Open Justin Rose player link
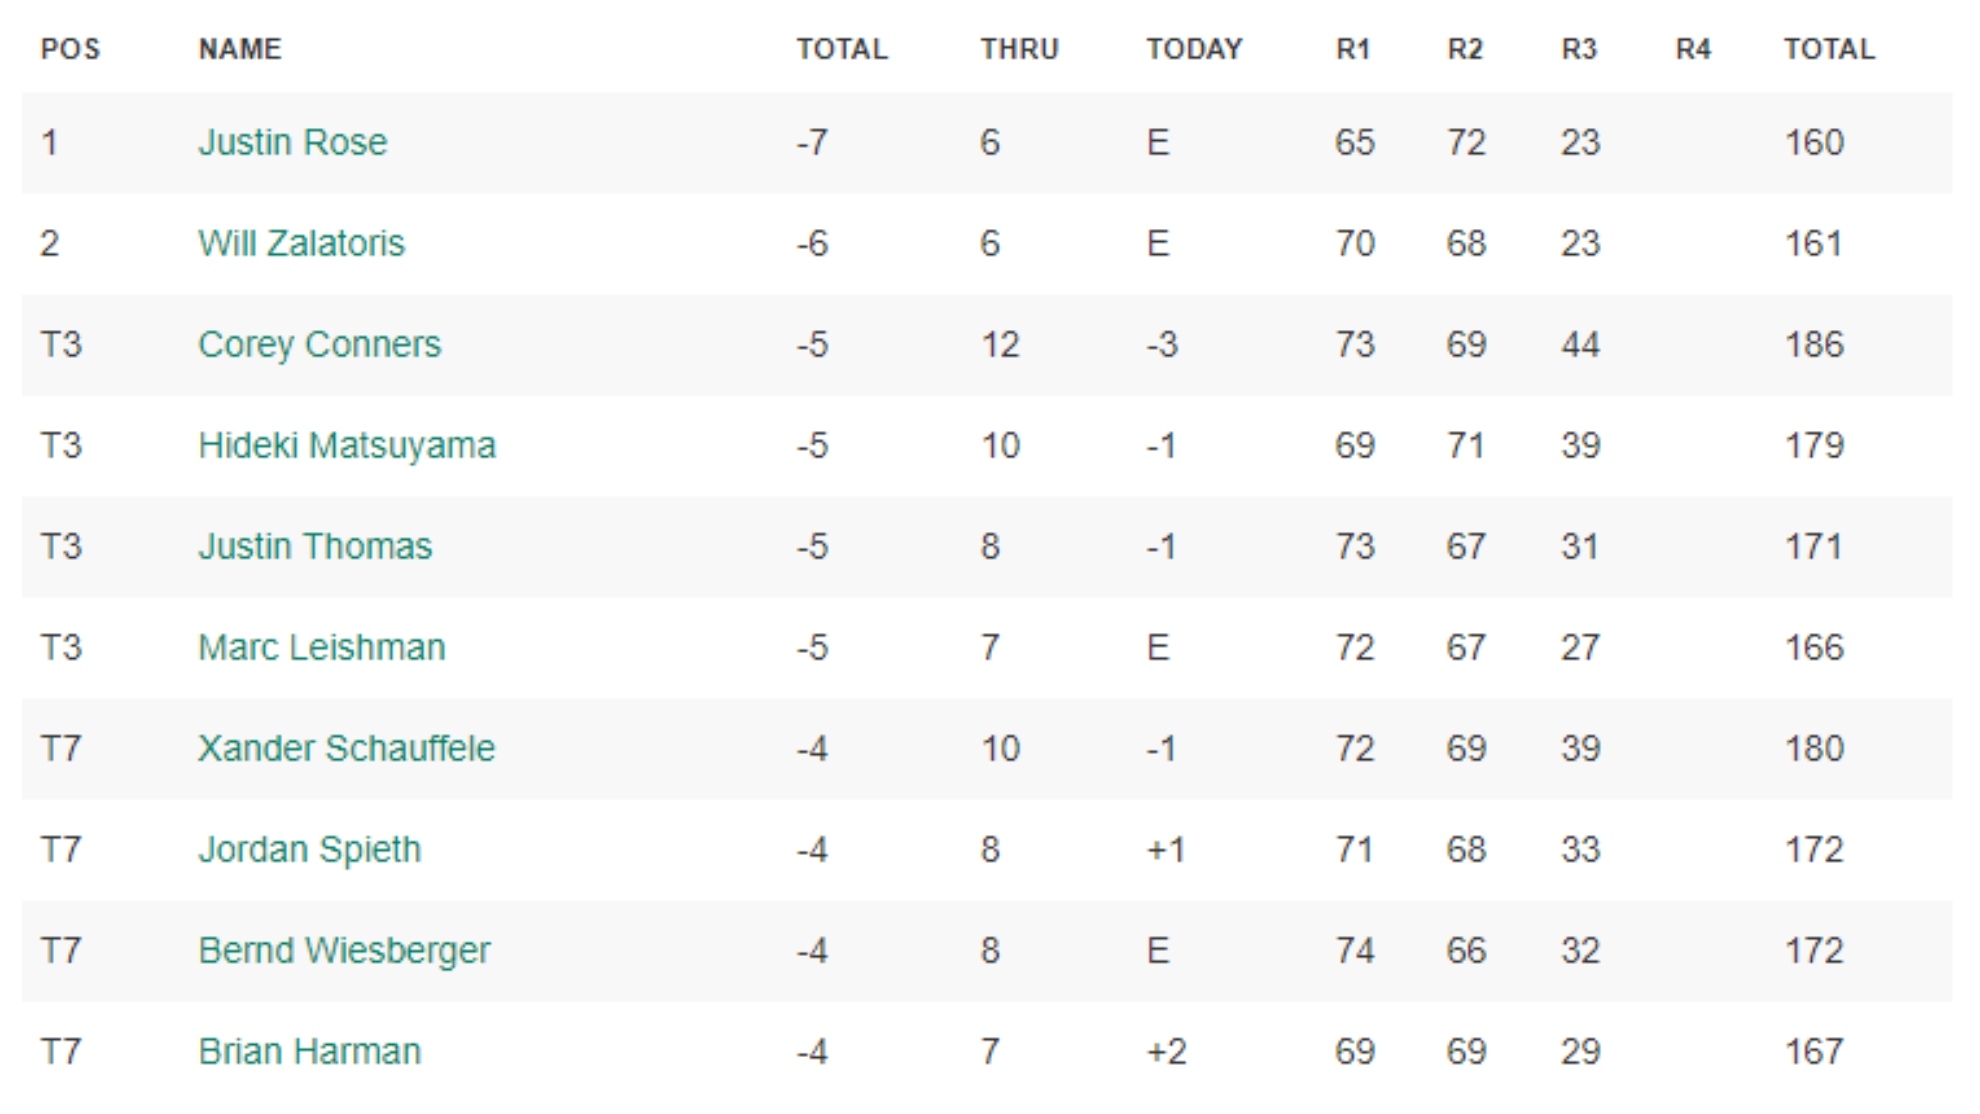This screenshot has width=1980, height=1114. coord(292,143)
